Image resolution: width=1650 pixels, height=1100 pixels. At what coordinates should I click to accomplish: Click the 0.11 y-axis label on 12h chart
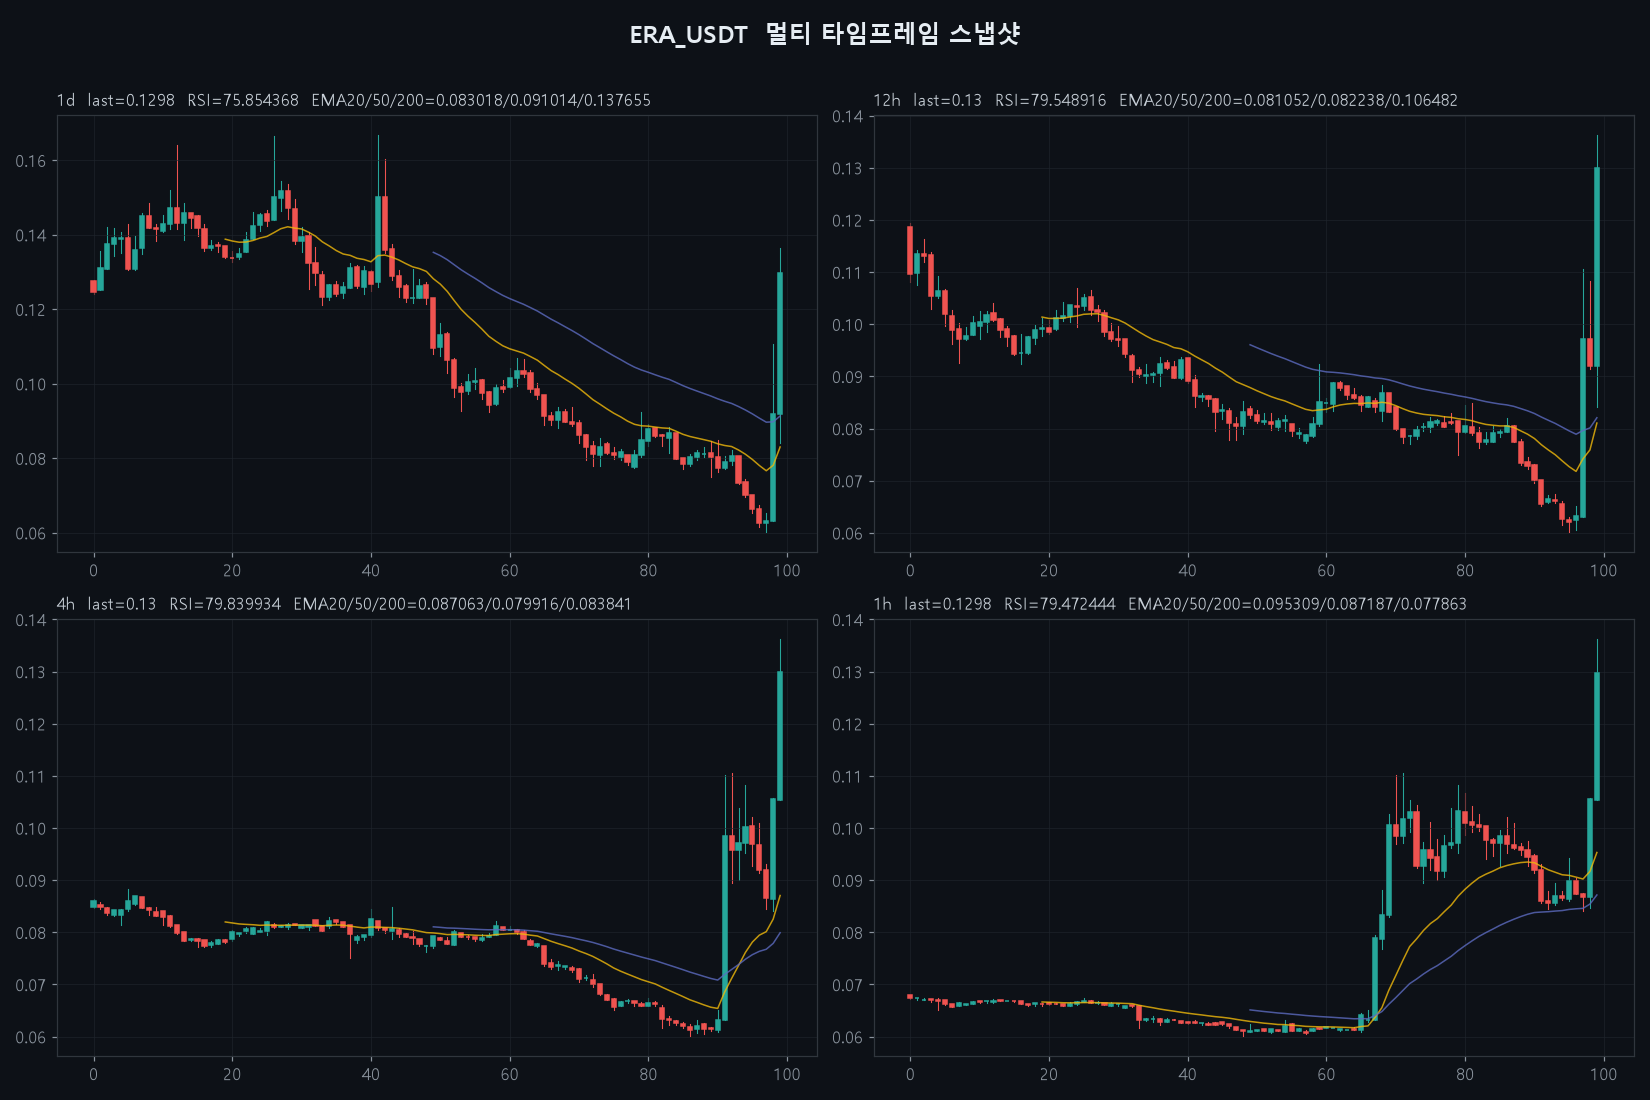pos(847,273)
